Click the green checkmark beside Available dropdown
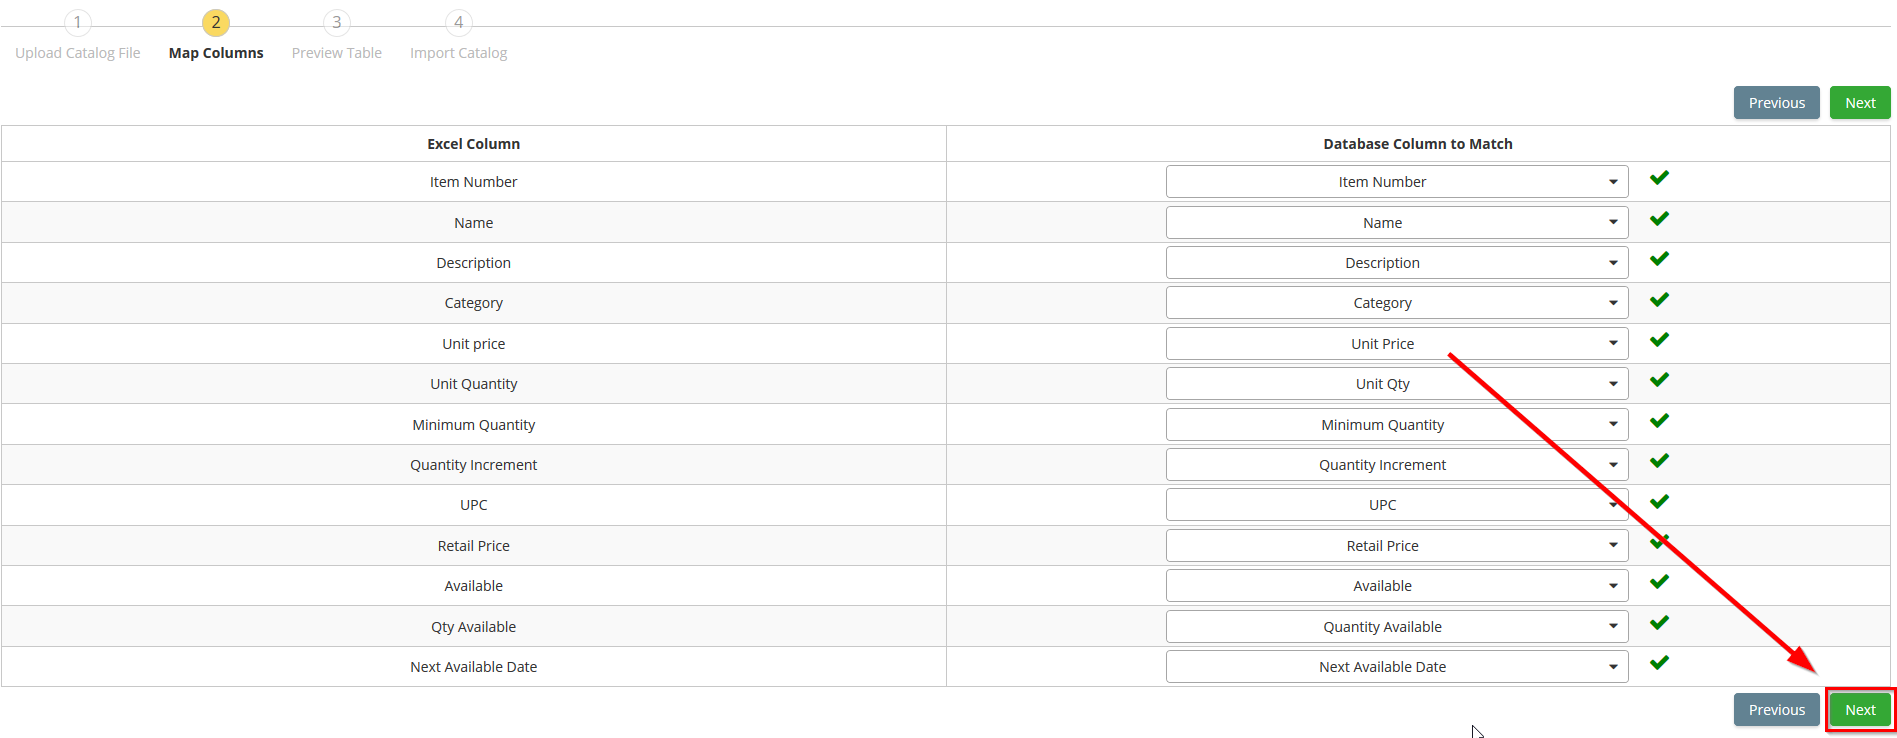This screenshot has height=738, width=1897. tap(1659, 582)
